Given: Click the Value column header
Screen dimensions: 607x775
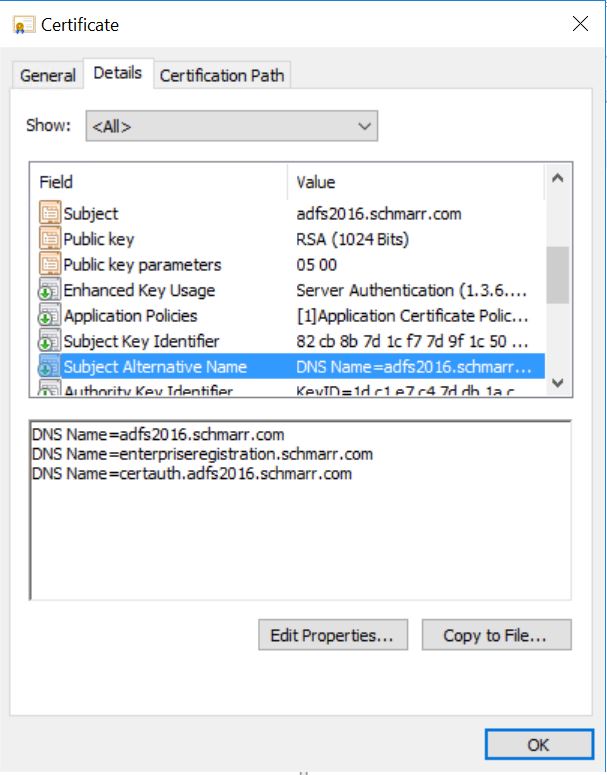Looking at the screenshot, I should click(415, 182).
